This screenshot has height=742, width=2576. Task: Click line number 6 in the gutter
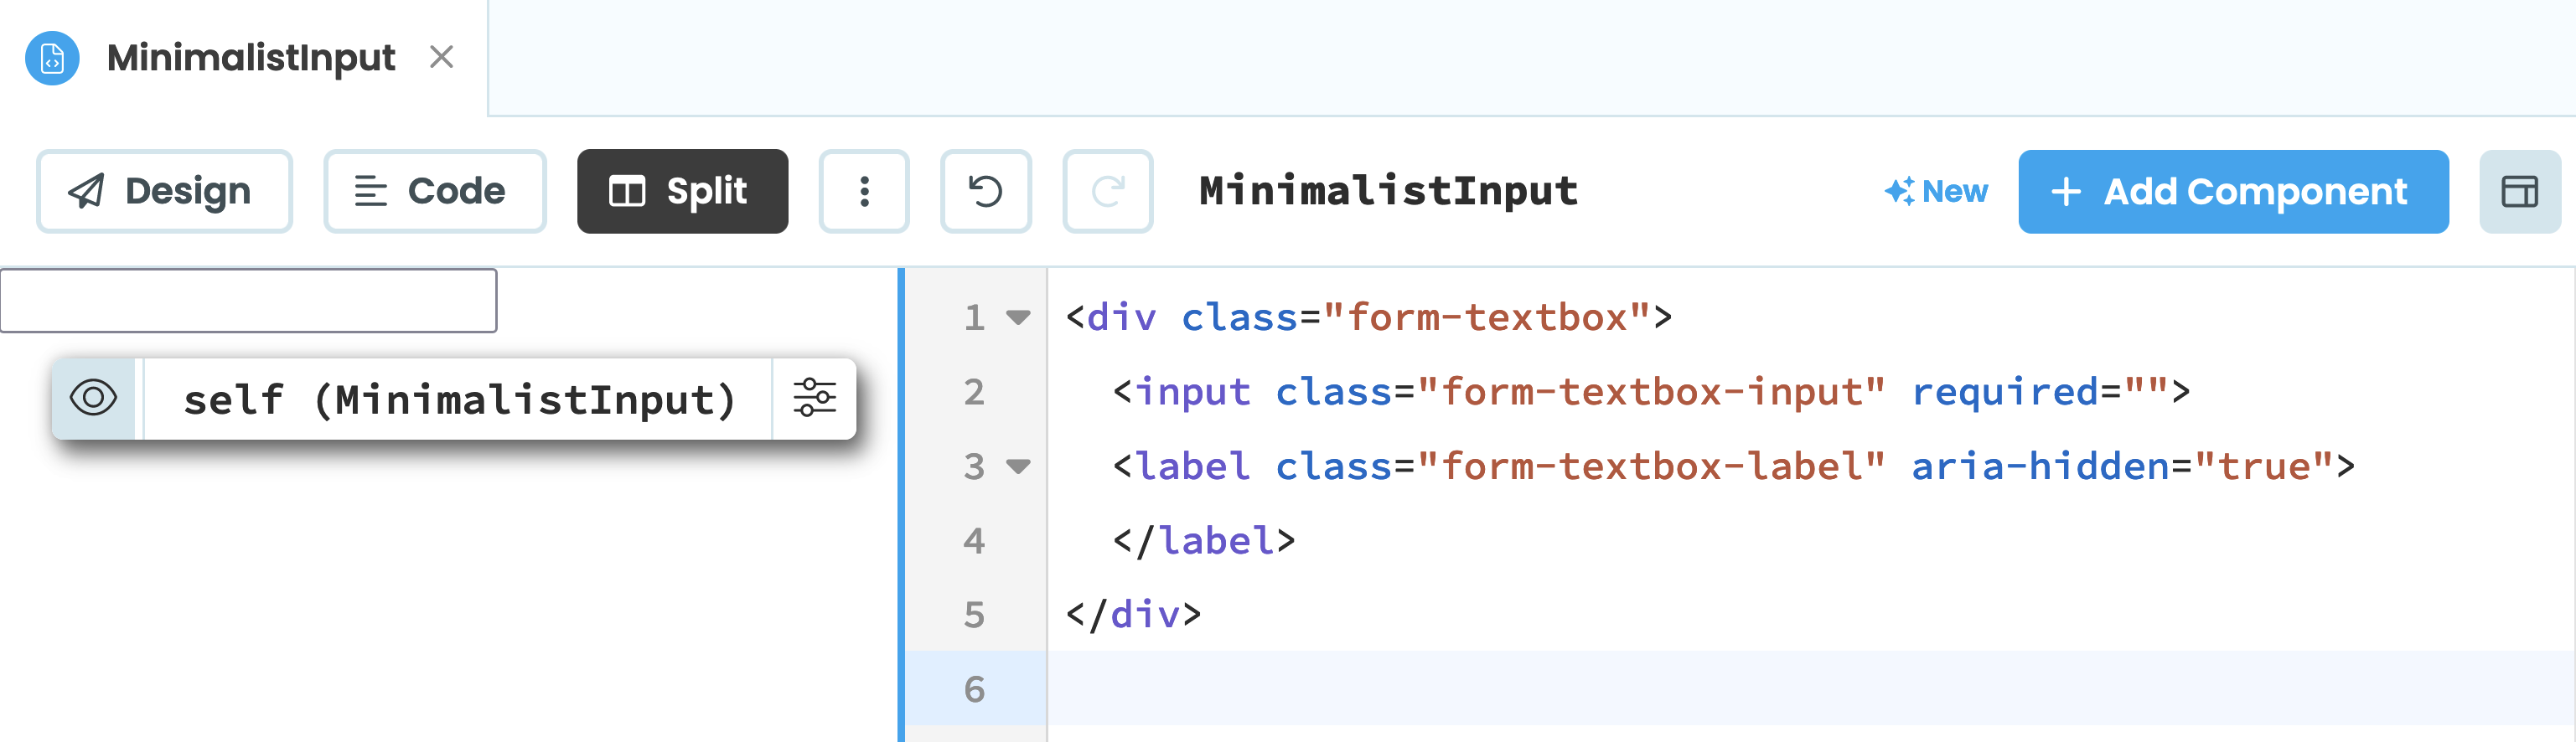tap(974, 689)
